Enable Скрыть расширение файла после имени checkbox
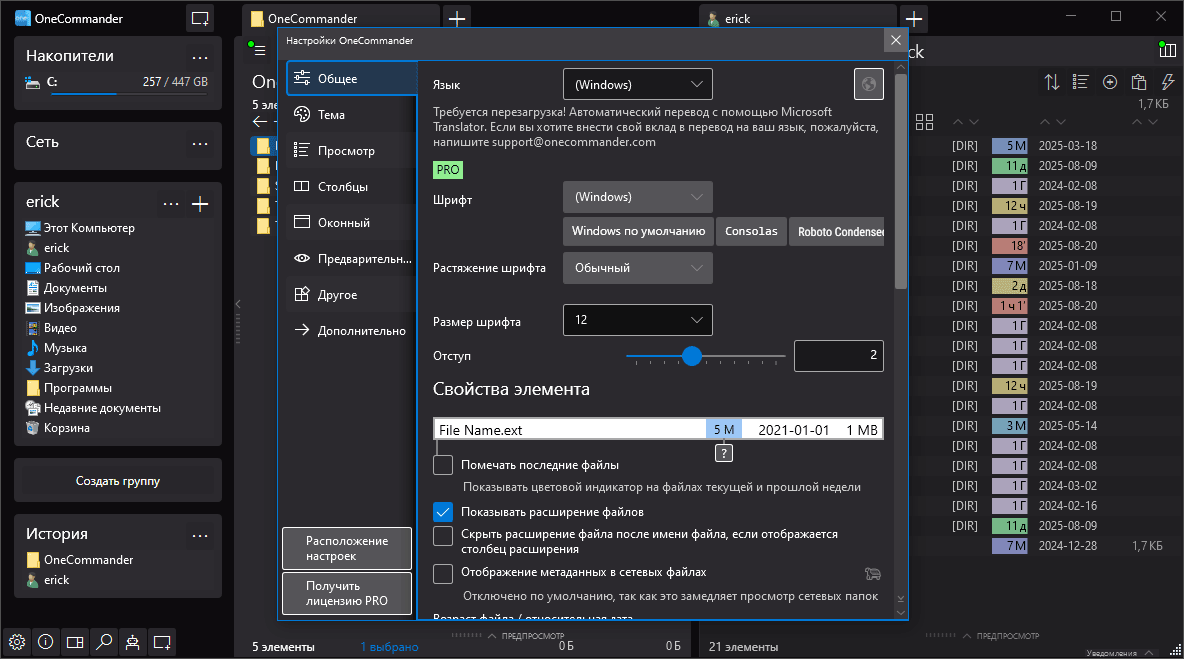Image resolution: width=1184 pixels, height=659 pixels. [442, 535]
